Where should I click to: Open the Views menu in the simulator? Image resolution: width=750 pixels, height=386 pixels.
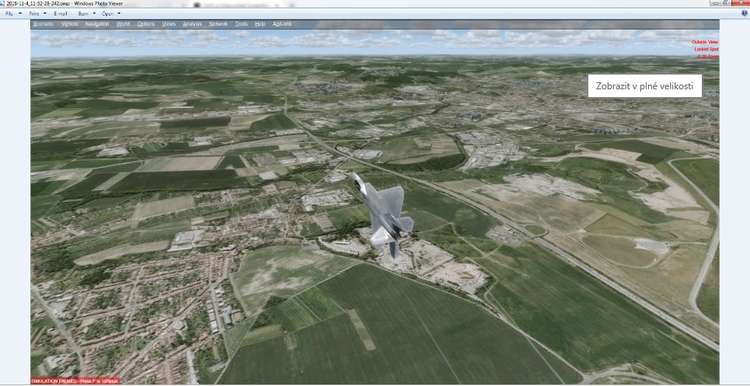click(x=169, y=24)
